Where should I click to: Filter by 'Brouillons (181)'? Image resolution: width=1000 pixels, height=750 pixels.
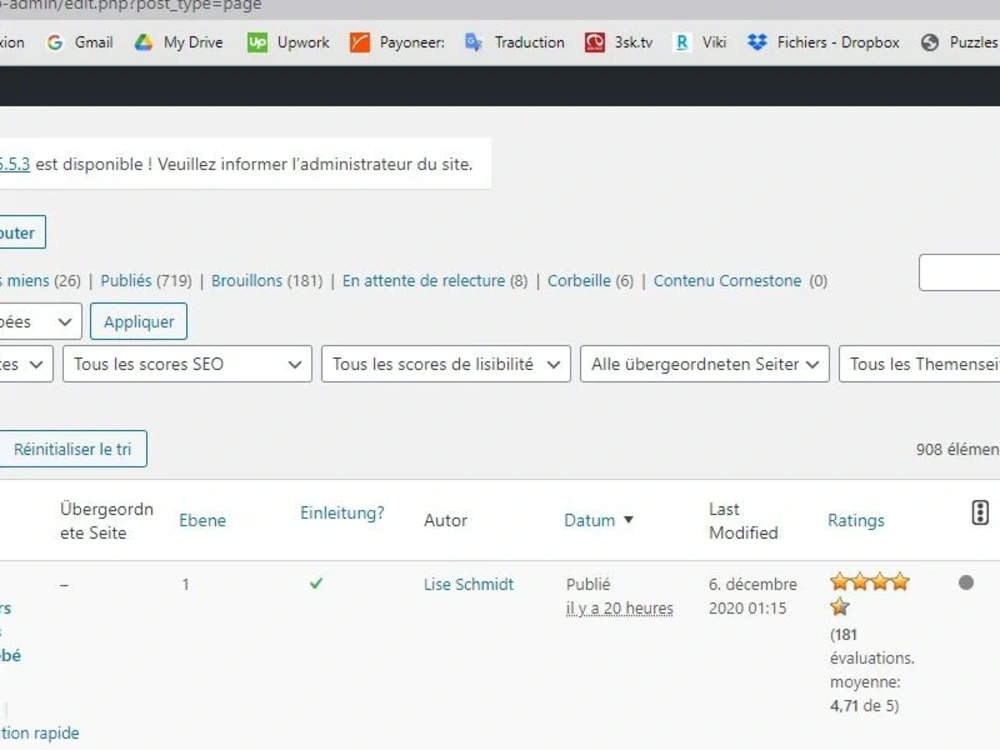tap(267, 281)
